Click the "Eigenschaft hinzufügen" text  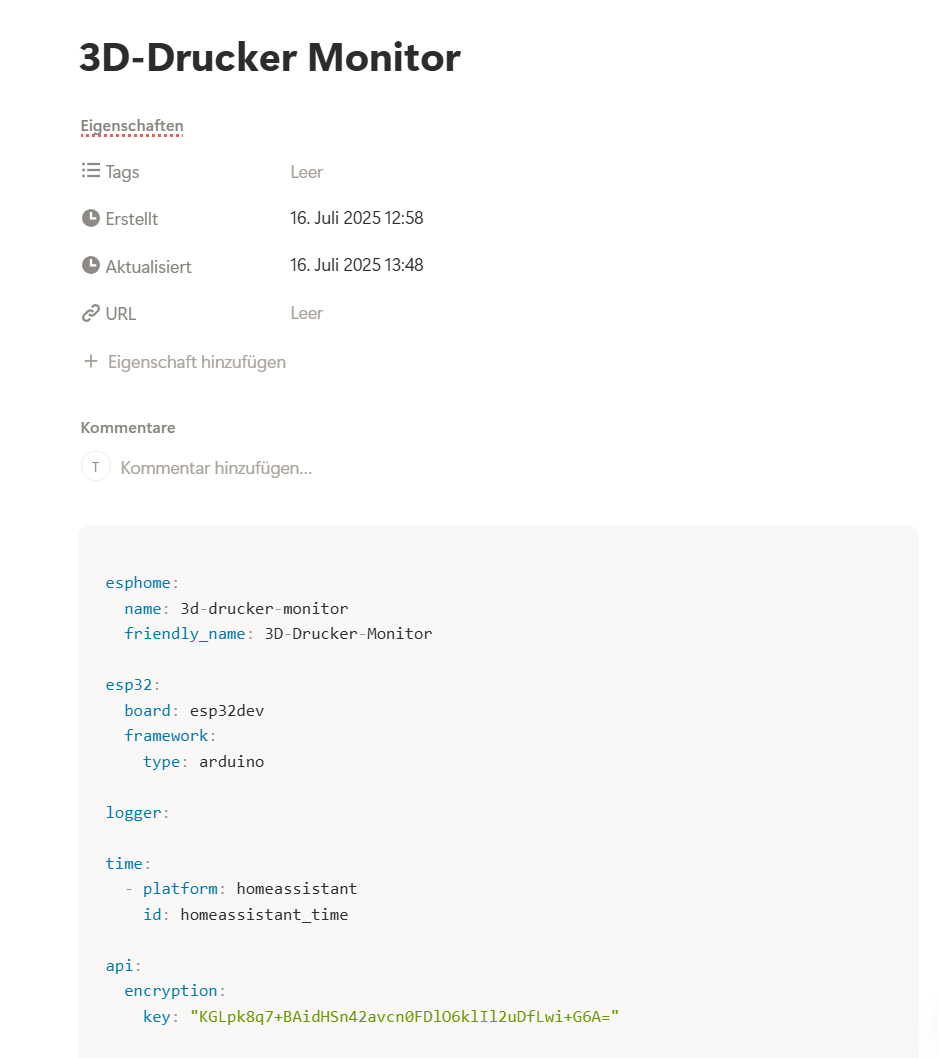click(197, 362)
